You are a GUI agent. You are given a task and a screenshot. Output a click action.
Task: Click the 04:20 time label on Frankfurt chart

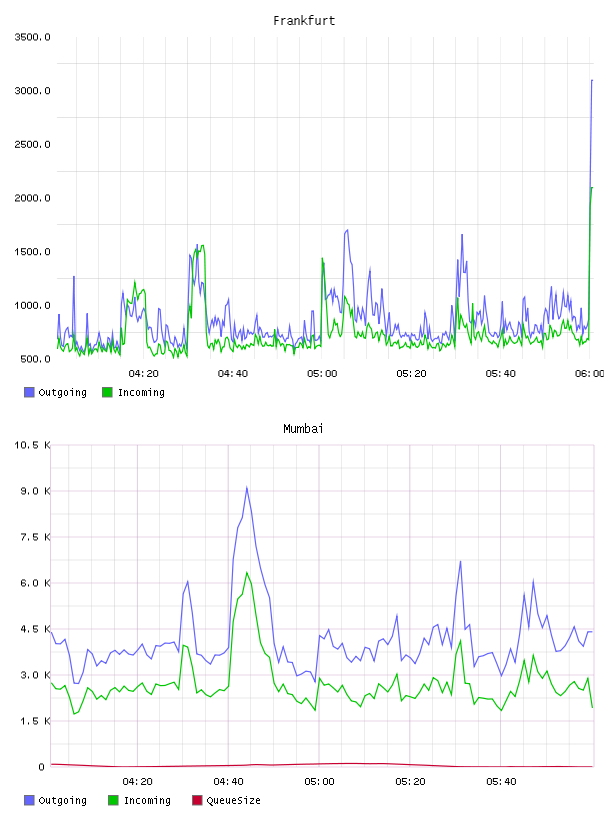tap(144, 374)
